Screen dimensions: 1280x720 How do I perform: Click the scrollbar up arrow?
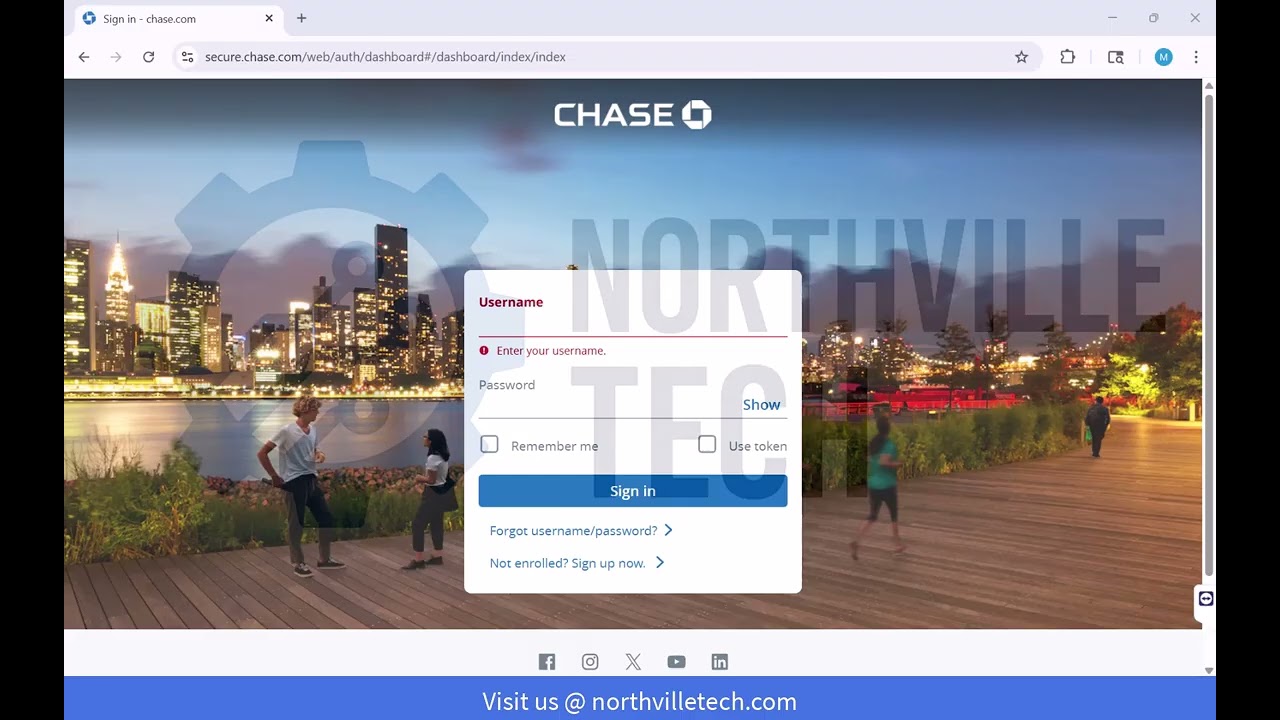pyautogui.click(x=1209, y=87)
